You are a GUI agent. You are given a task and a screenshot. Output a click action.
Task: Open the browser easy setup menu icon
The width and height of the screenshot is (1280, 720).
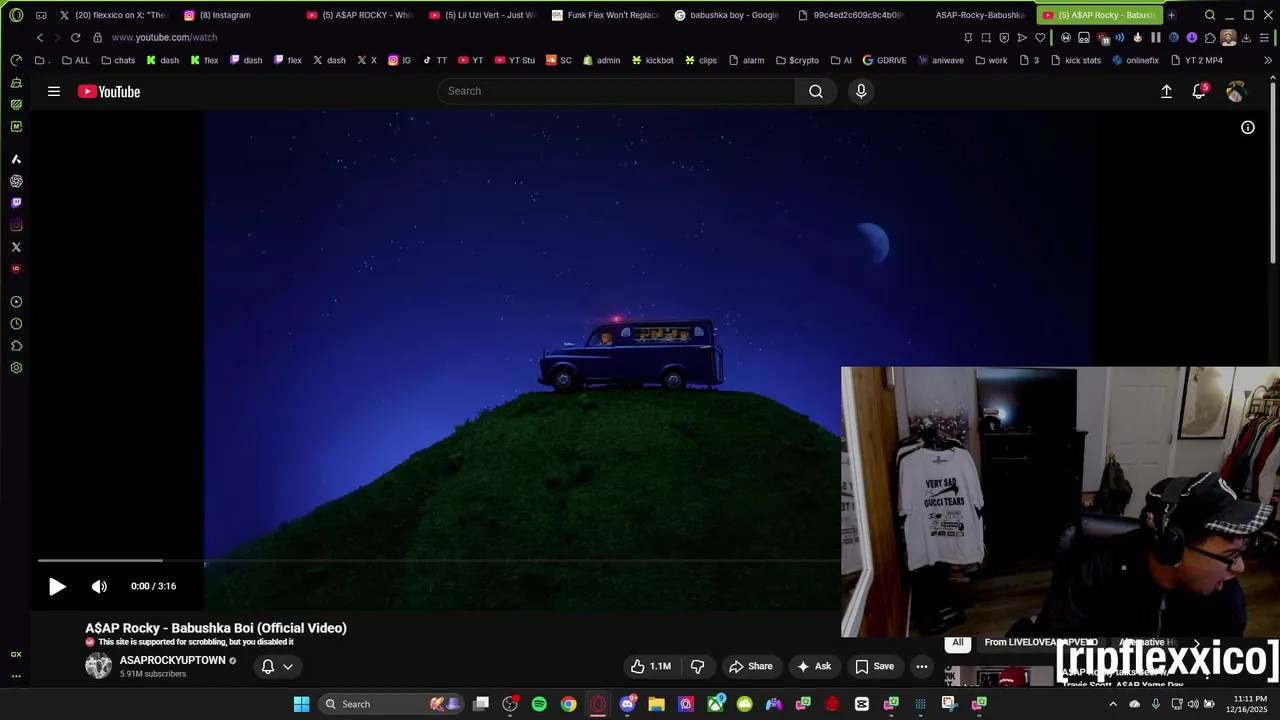[x=1264, y=38]
